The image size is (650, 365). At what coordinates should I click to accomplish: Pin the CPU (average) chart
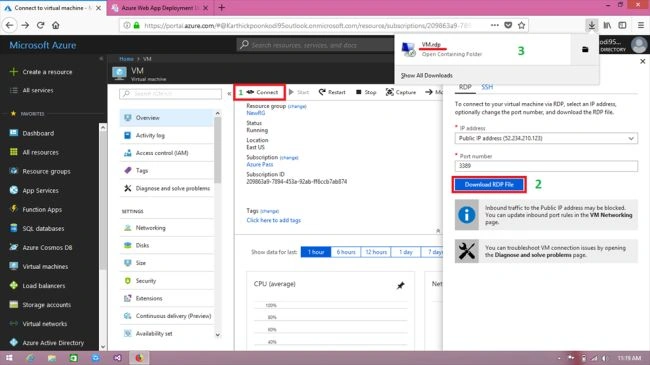pyautogui.click(x=400, y=285)
